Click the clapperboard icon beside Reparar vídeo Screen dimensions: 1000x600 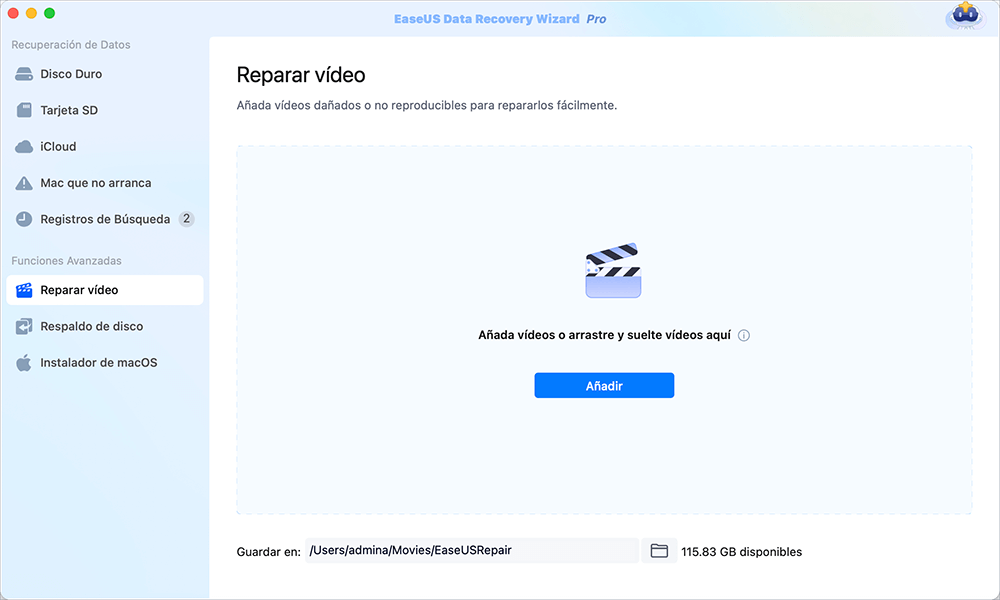click(24, 290)
